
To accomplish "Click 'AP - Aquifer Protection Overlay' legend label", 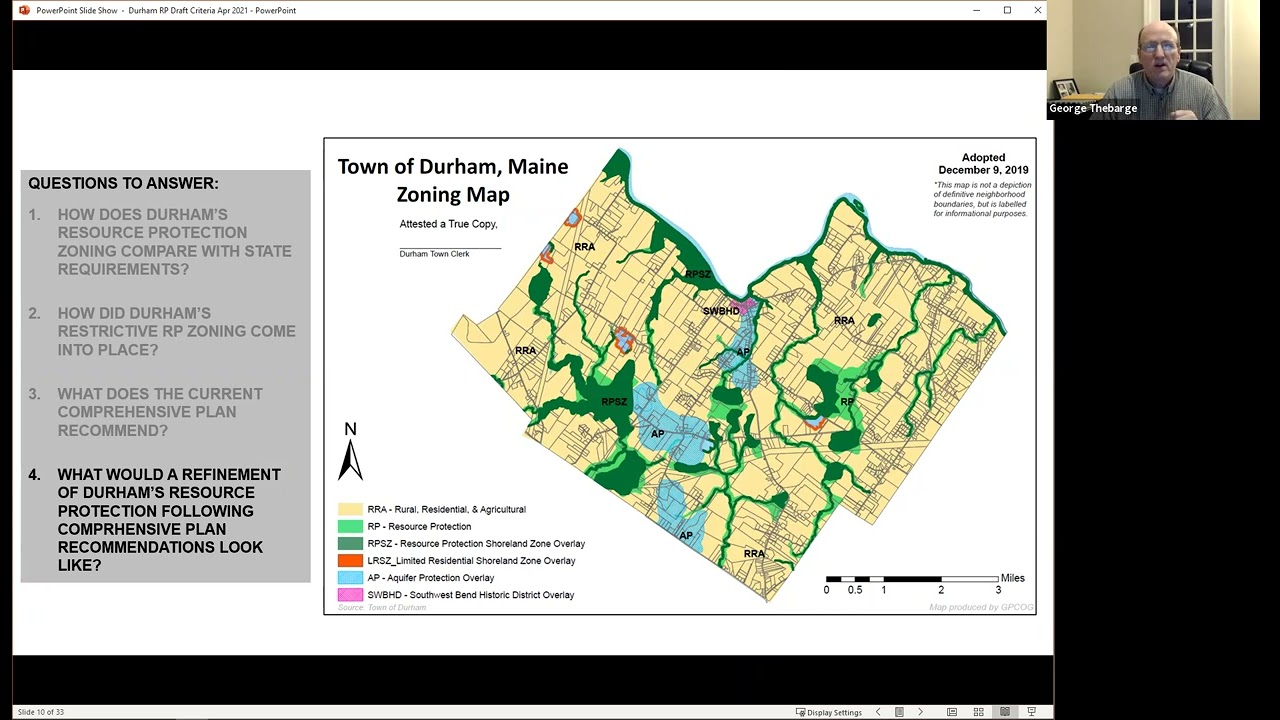I will click(x=430, y=578).
